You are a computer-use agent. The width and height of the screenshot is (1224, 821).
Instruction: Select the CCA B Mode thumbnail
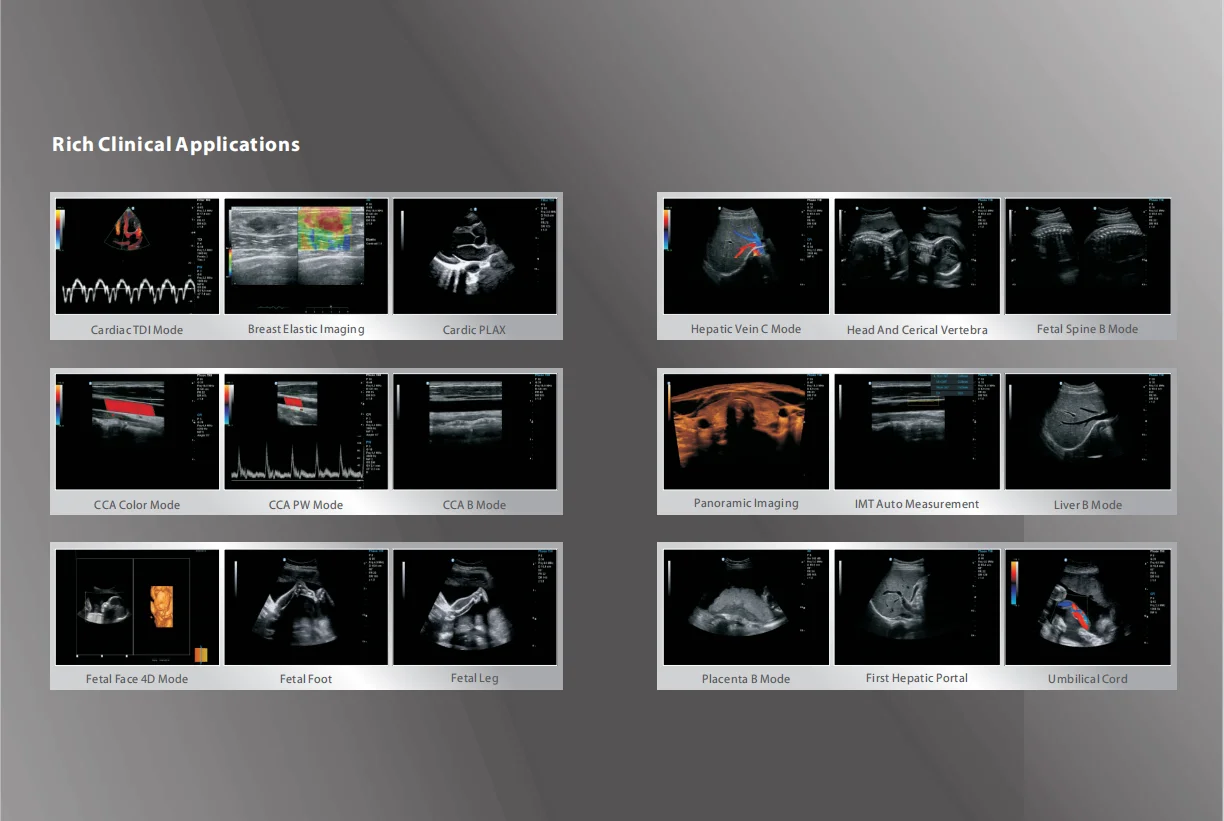pyautogui.click(x=475, y=432)
